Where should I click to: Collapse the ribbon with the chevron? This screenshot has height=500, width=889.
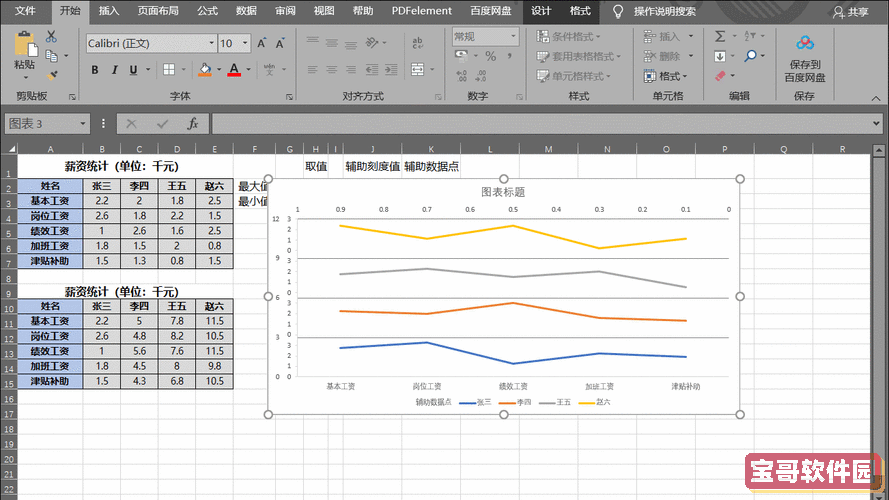tap(876, 98)
